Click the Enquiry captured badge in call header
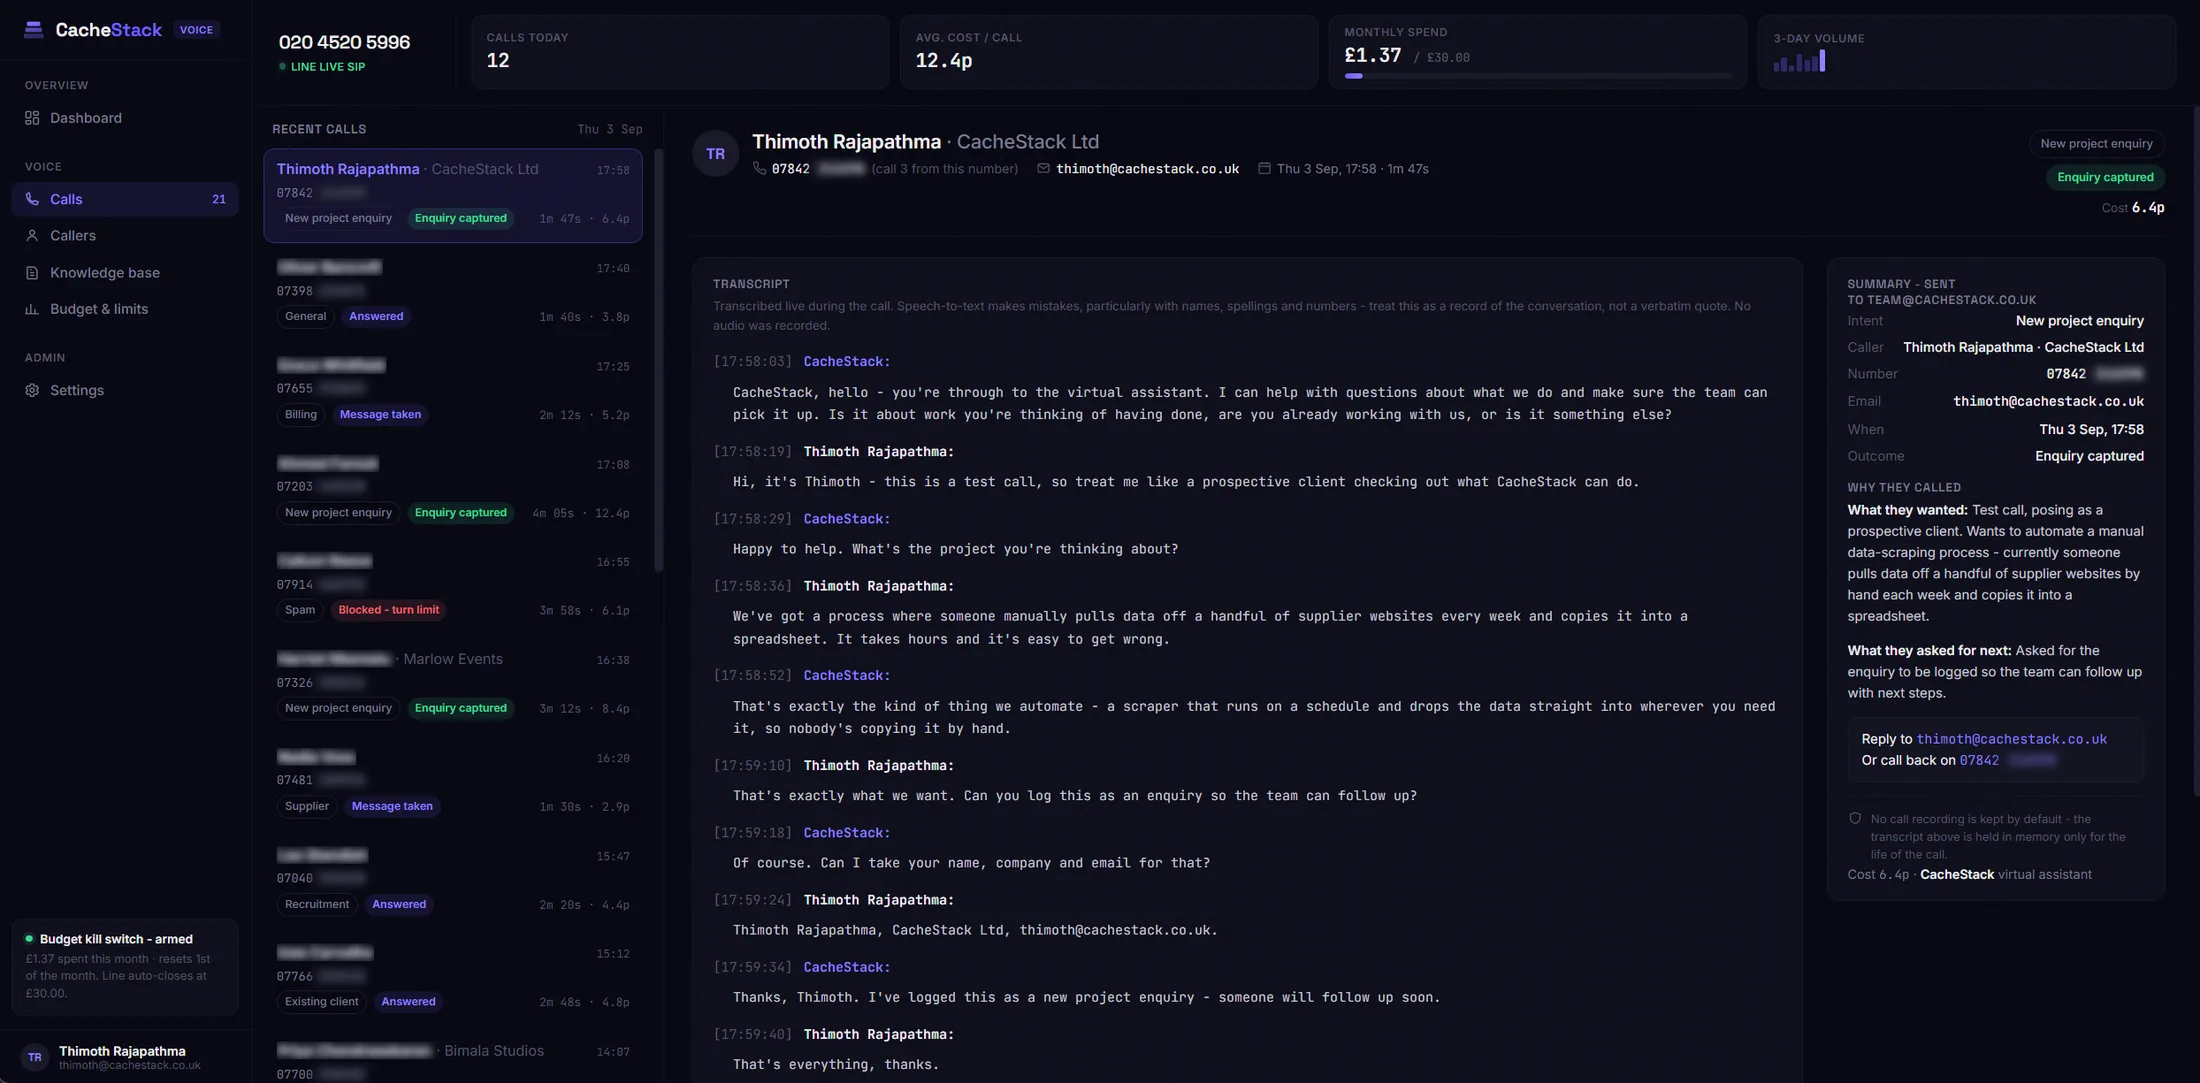 (2105, 177)
